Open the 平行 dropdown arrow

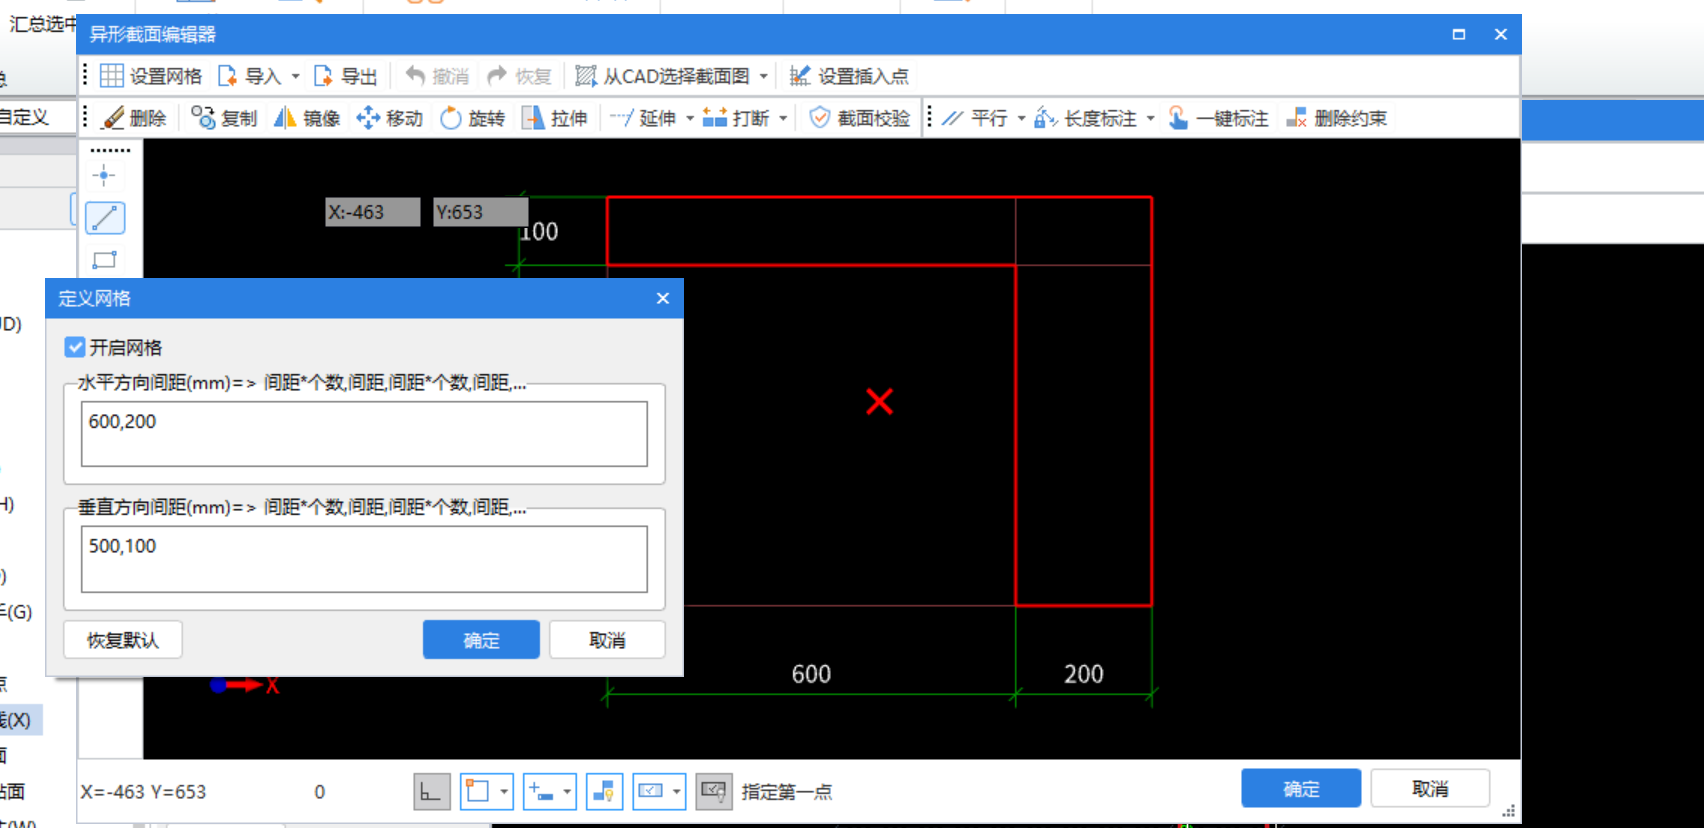coord(1021,118)
